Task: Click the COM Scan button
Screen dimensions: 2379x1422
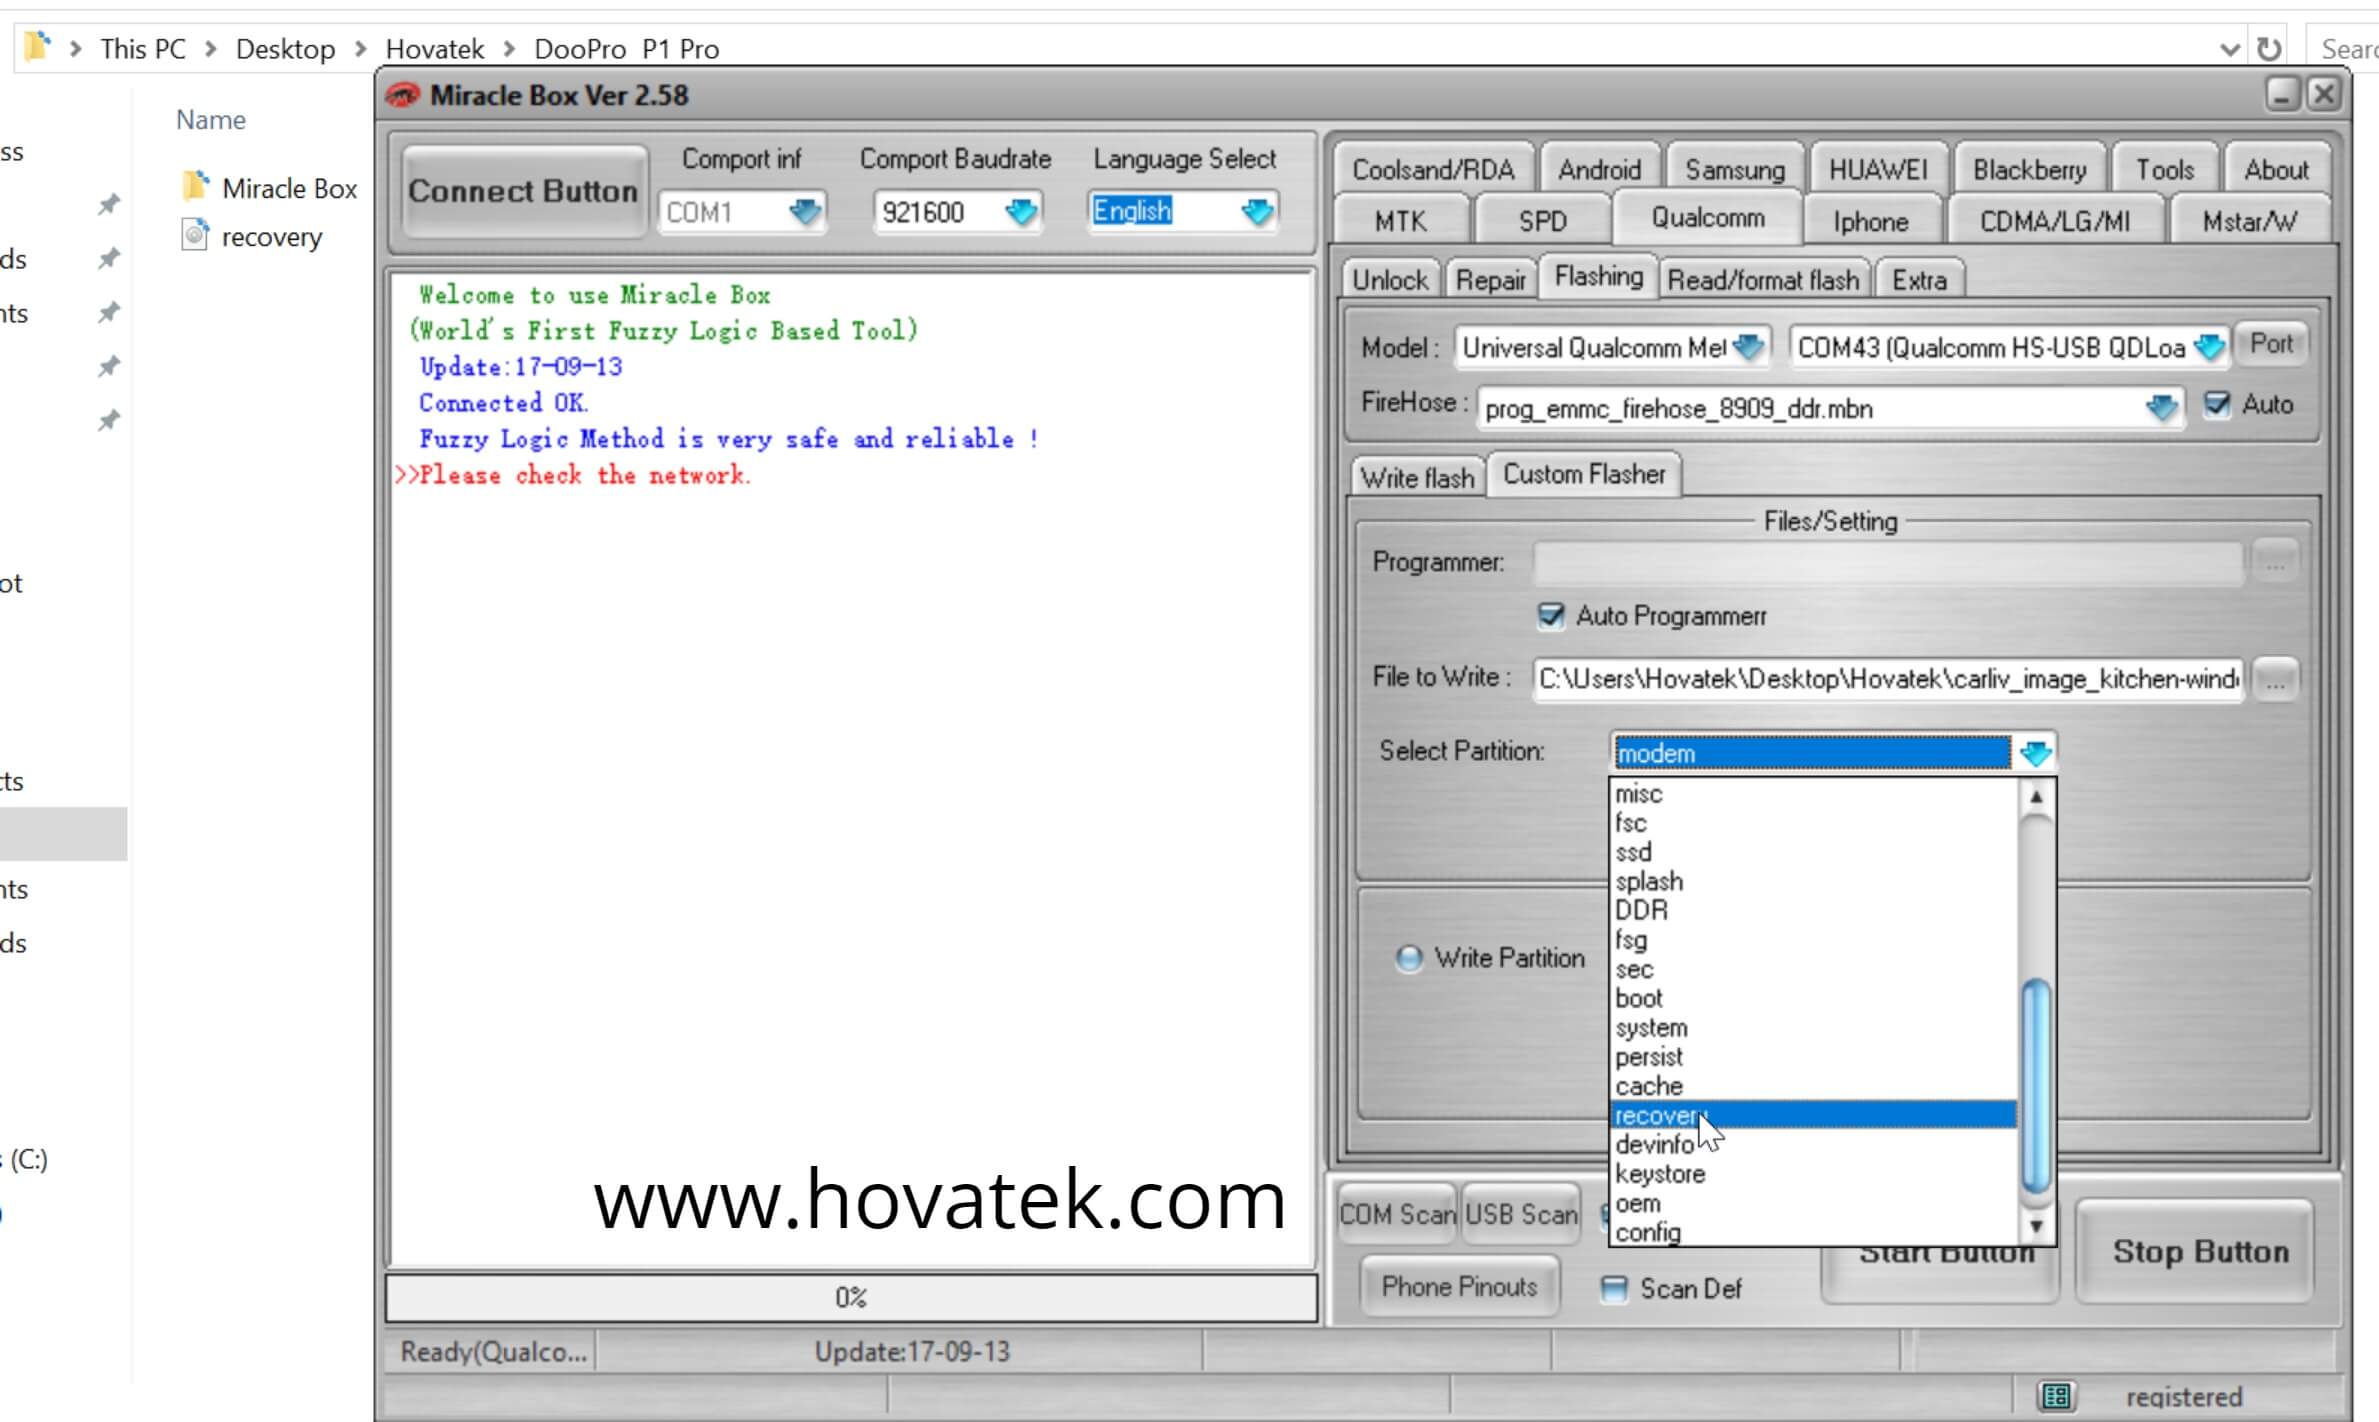Action: 1397,1214
